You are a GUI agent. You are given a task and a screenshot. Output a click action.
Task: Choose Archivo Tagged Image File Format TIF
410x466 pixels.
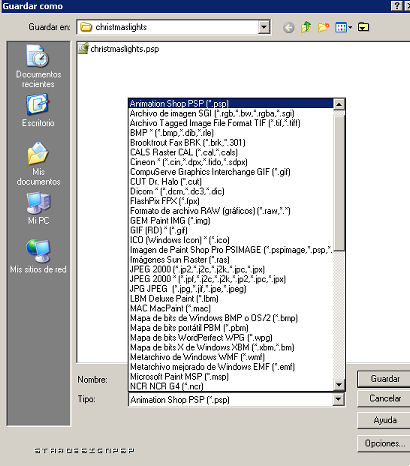pyautogui.click(x=231, y=123)
